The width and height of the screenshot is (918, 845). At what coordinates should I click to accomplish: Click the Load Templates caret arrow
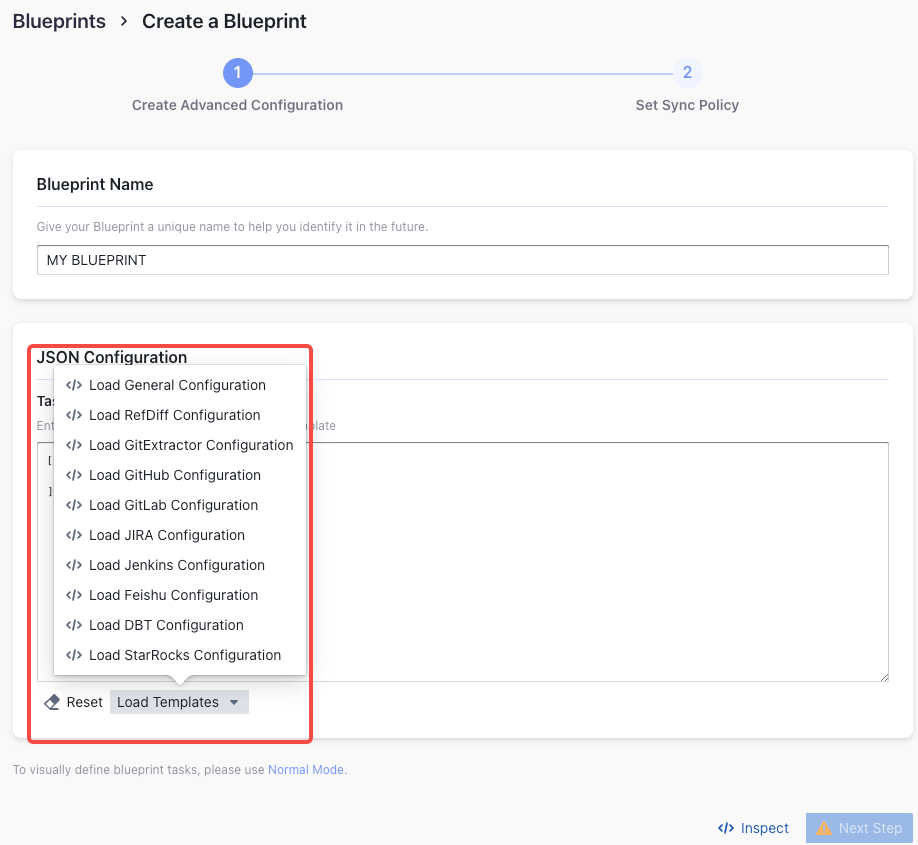click(234, 702)
